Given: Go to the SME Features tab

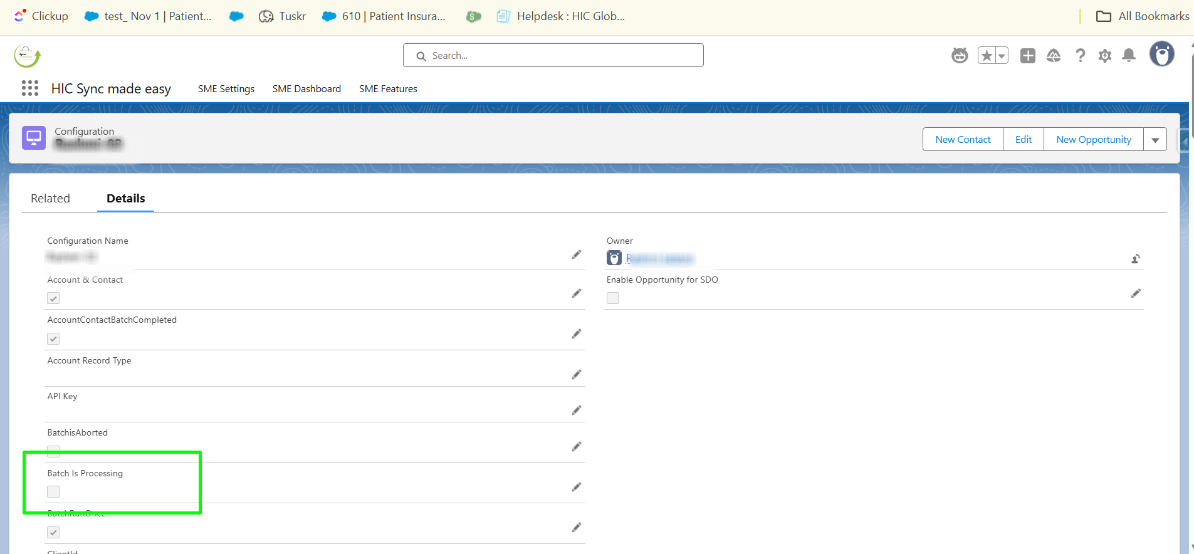Looking at the screenshot, I should [x=388, y=88].
